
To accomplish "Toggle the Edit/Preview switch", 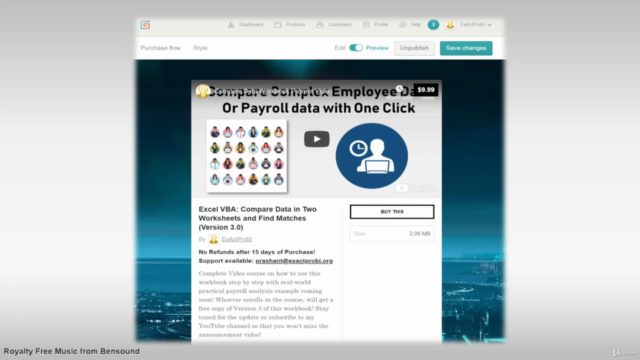I will coord(356,48).
